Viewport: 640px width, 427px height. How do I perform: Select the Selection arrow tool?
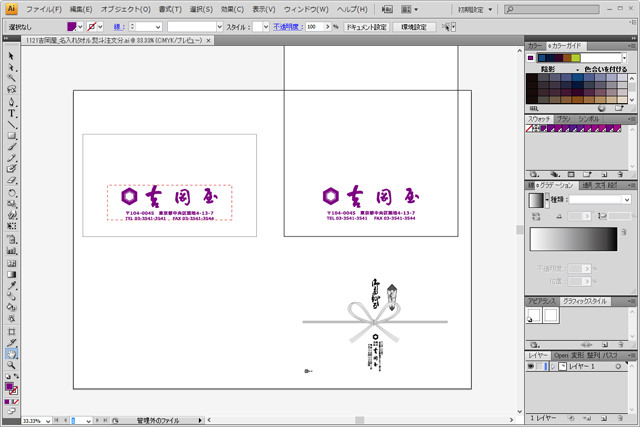11,55
